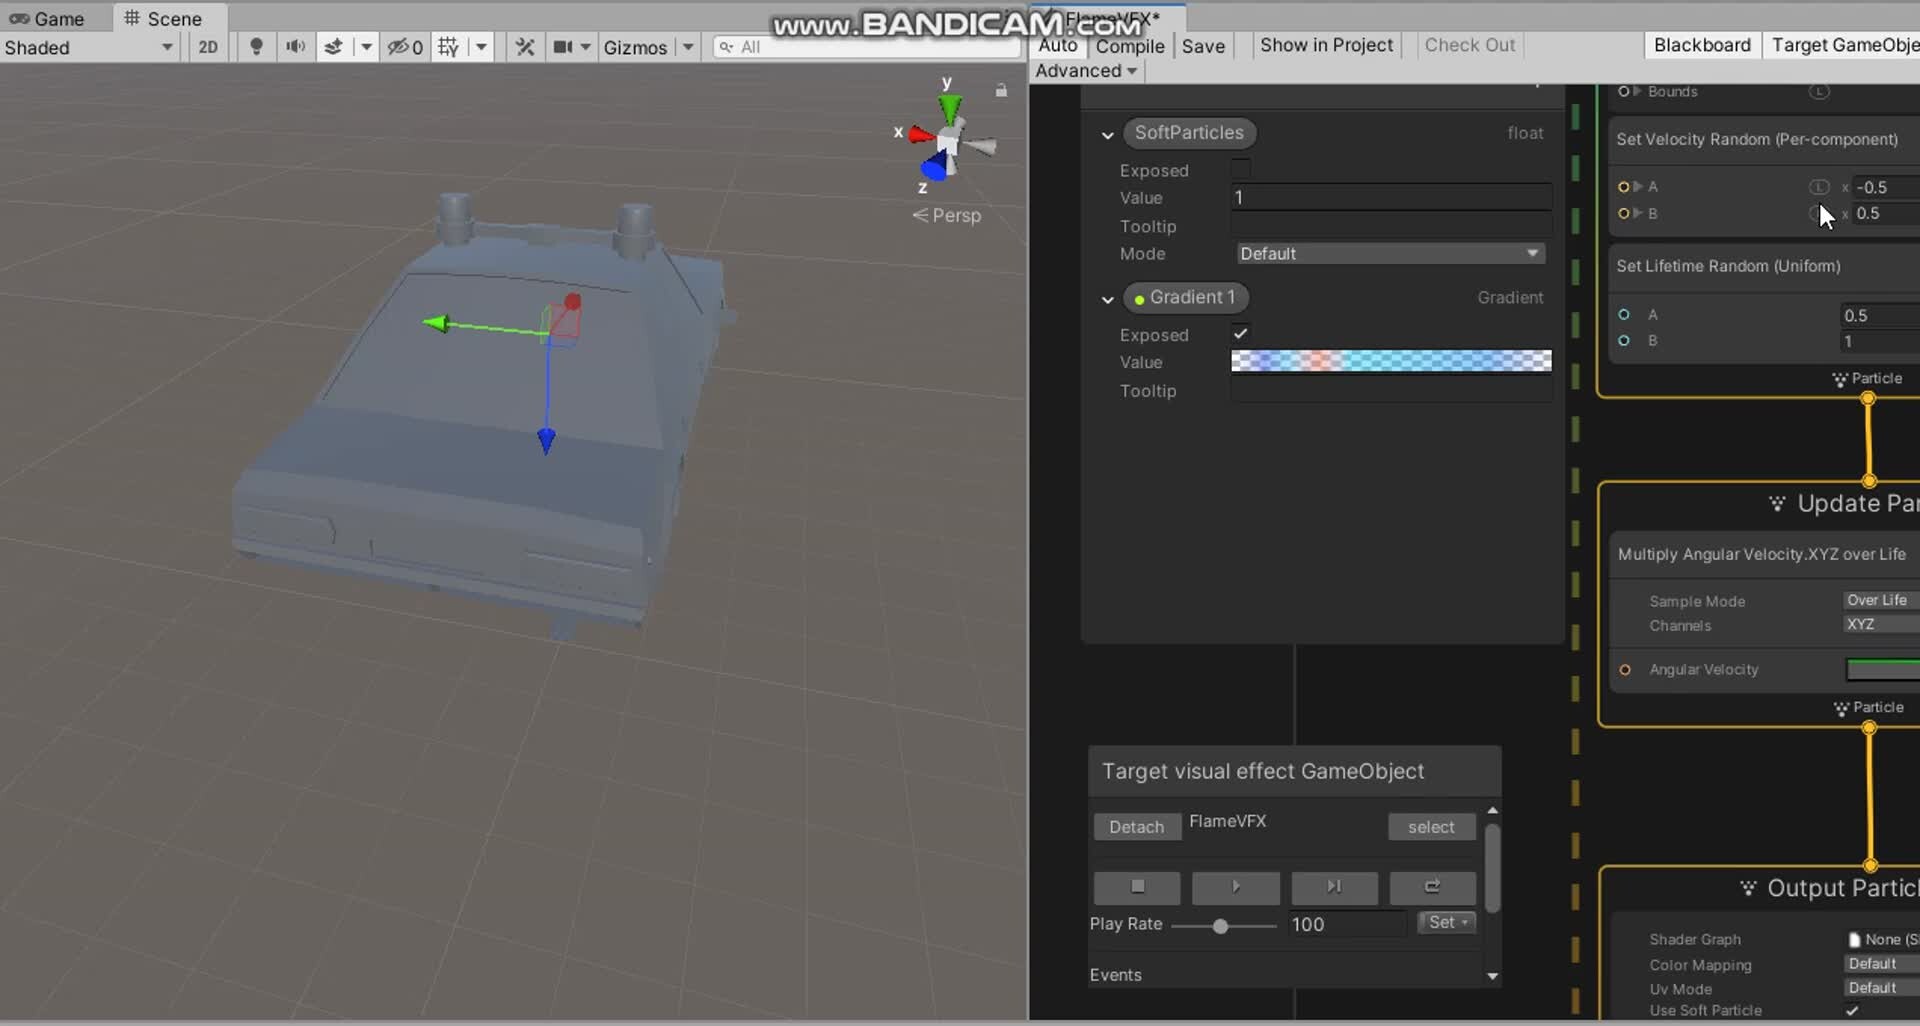Image resolution: width=1920 pixels, height=1026 pixels.
Task: Click the Bounds local space L icon
Action: pos(1819,91)
